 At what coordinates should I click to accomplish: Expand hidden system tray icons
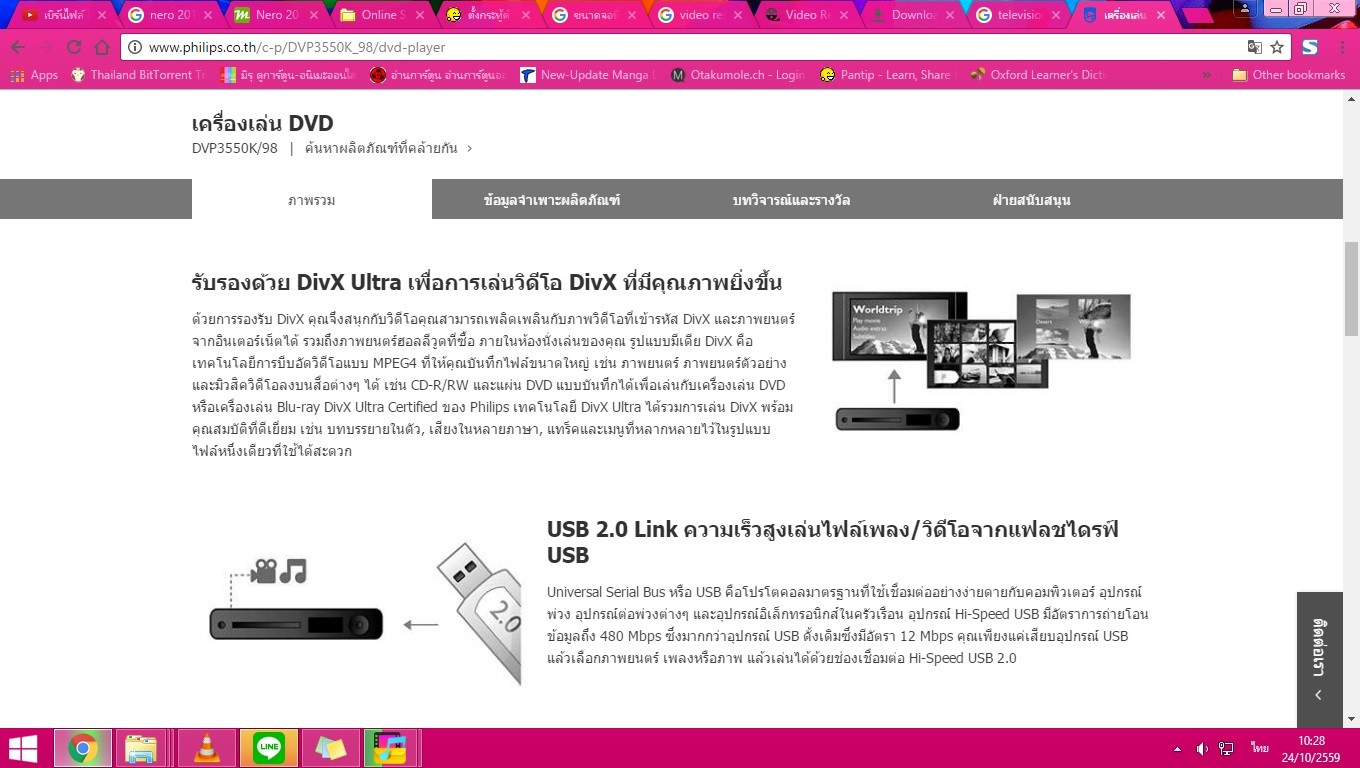pos(1178,748)
